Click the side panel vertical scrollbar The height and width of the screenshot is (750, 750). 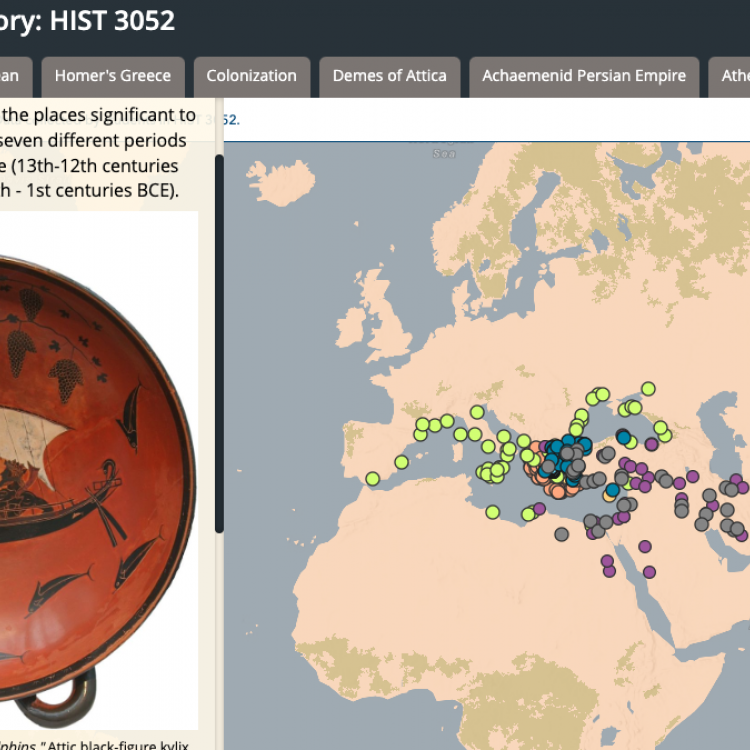220,343
